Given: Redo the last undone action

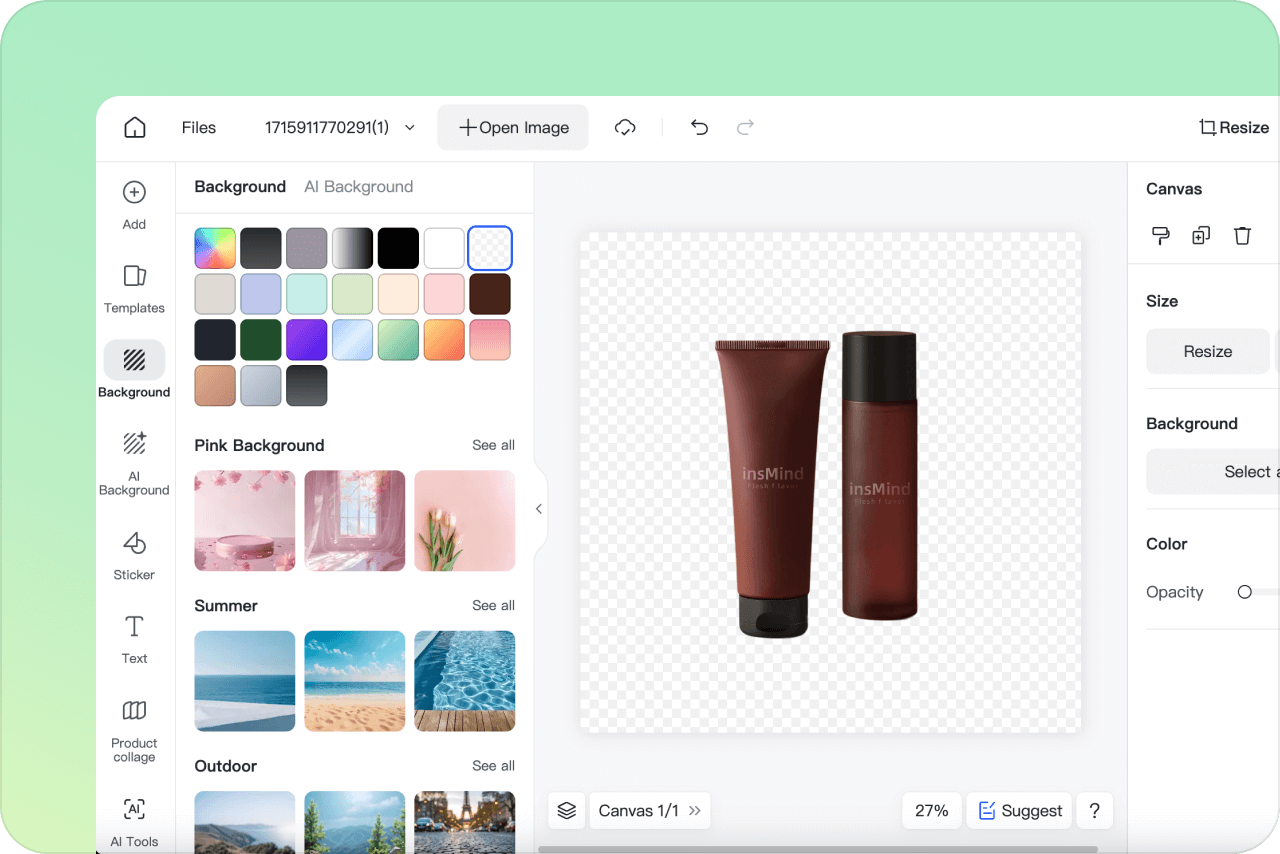Looking at the screenshot, I should (x=745, y=127).
